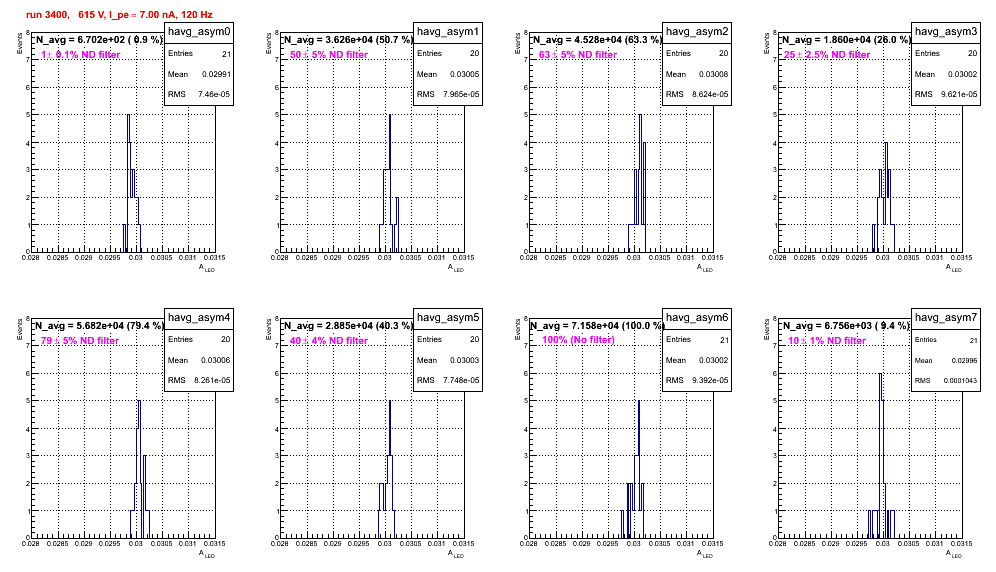This screenshot has width=996, height=572.
Task: Click Mean value 0.03003 in havg_asym5
Action: coord(465,360)
